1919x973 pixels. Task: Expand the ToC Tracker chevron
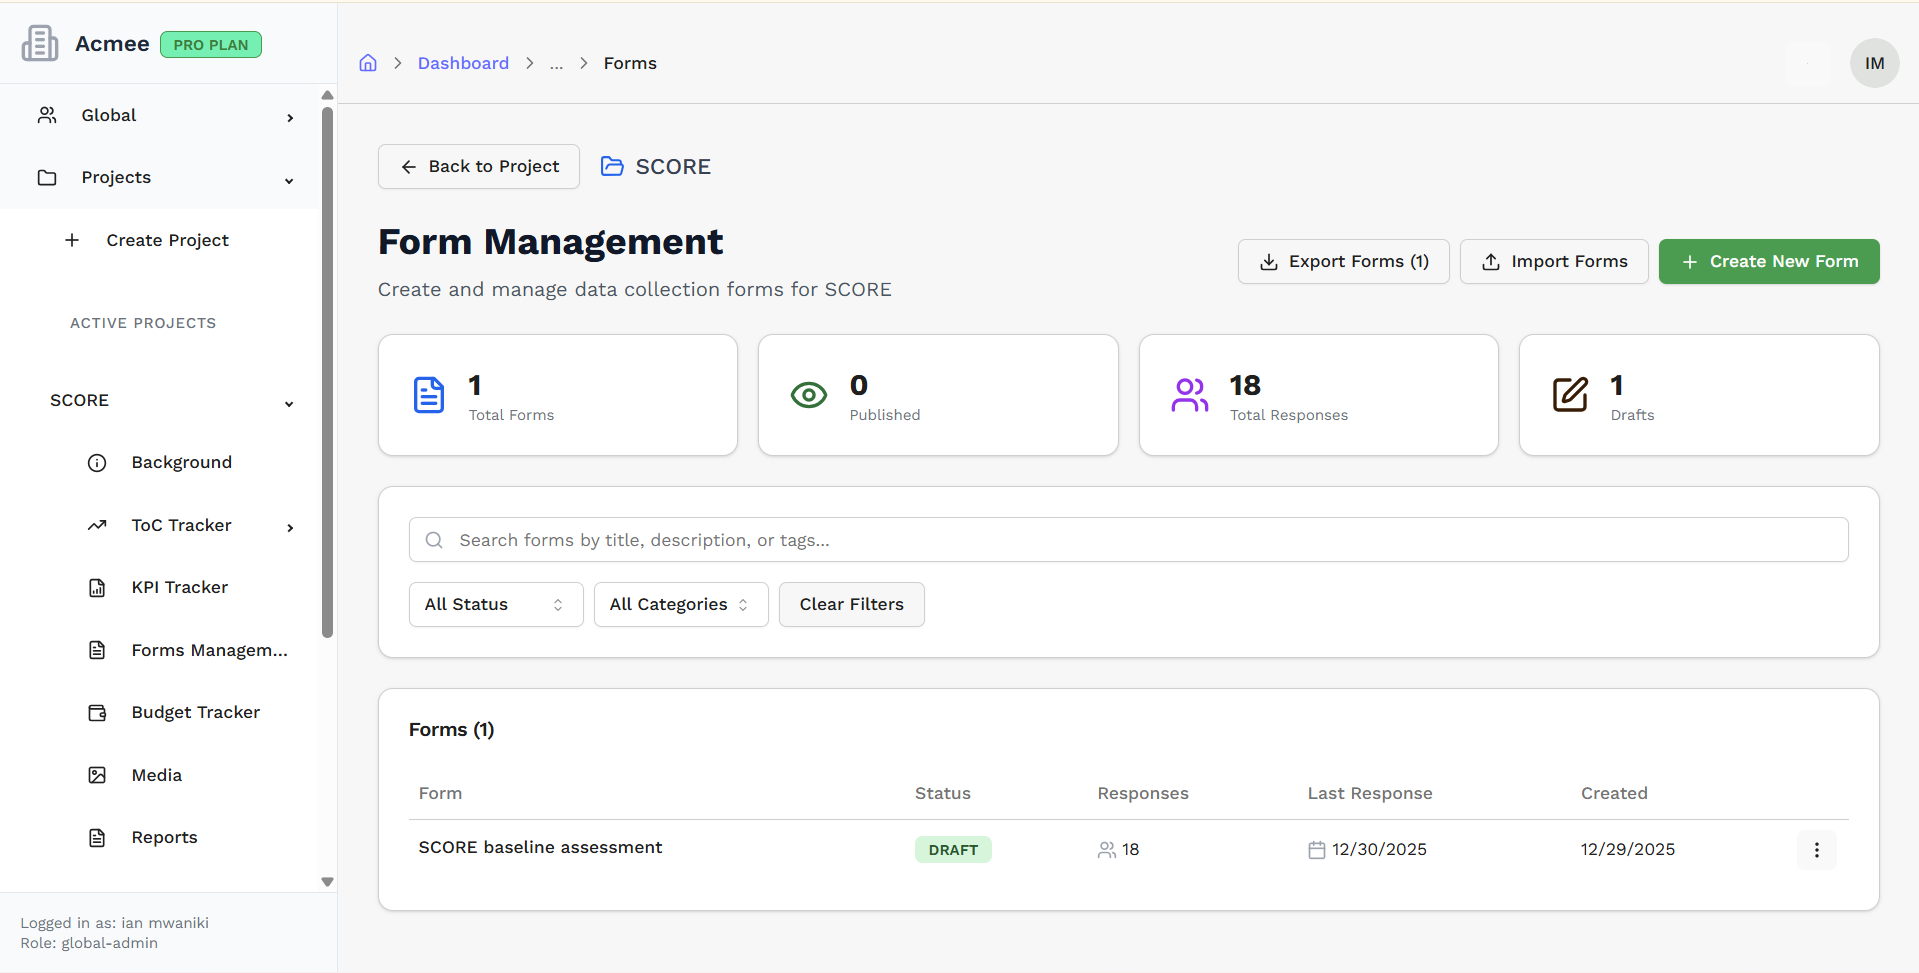290,528
